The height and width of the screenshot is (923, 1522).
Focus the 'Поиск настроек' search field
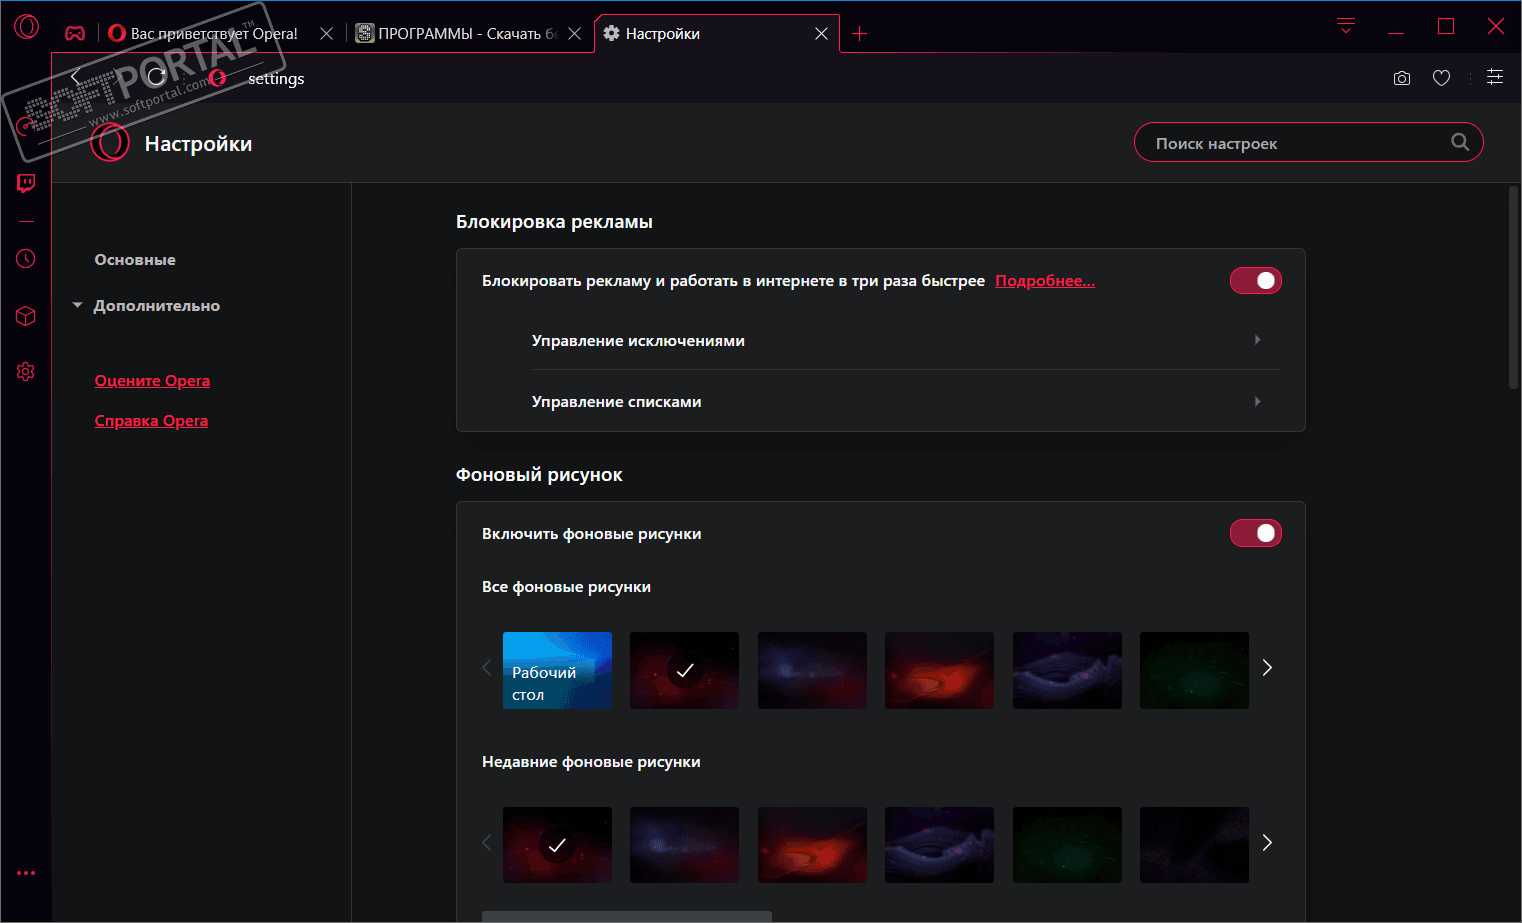pyautogui.click(x=1308, y=143)
